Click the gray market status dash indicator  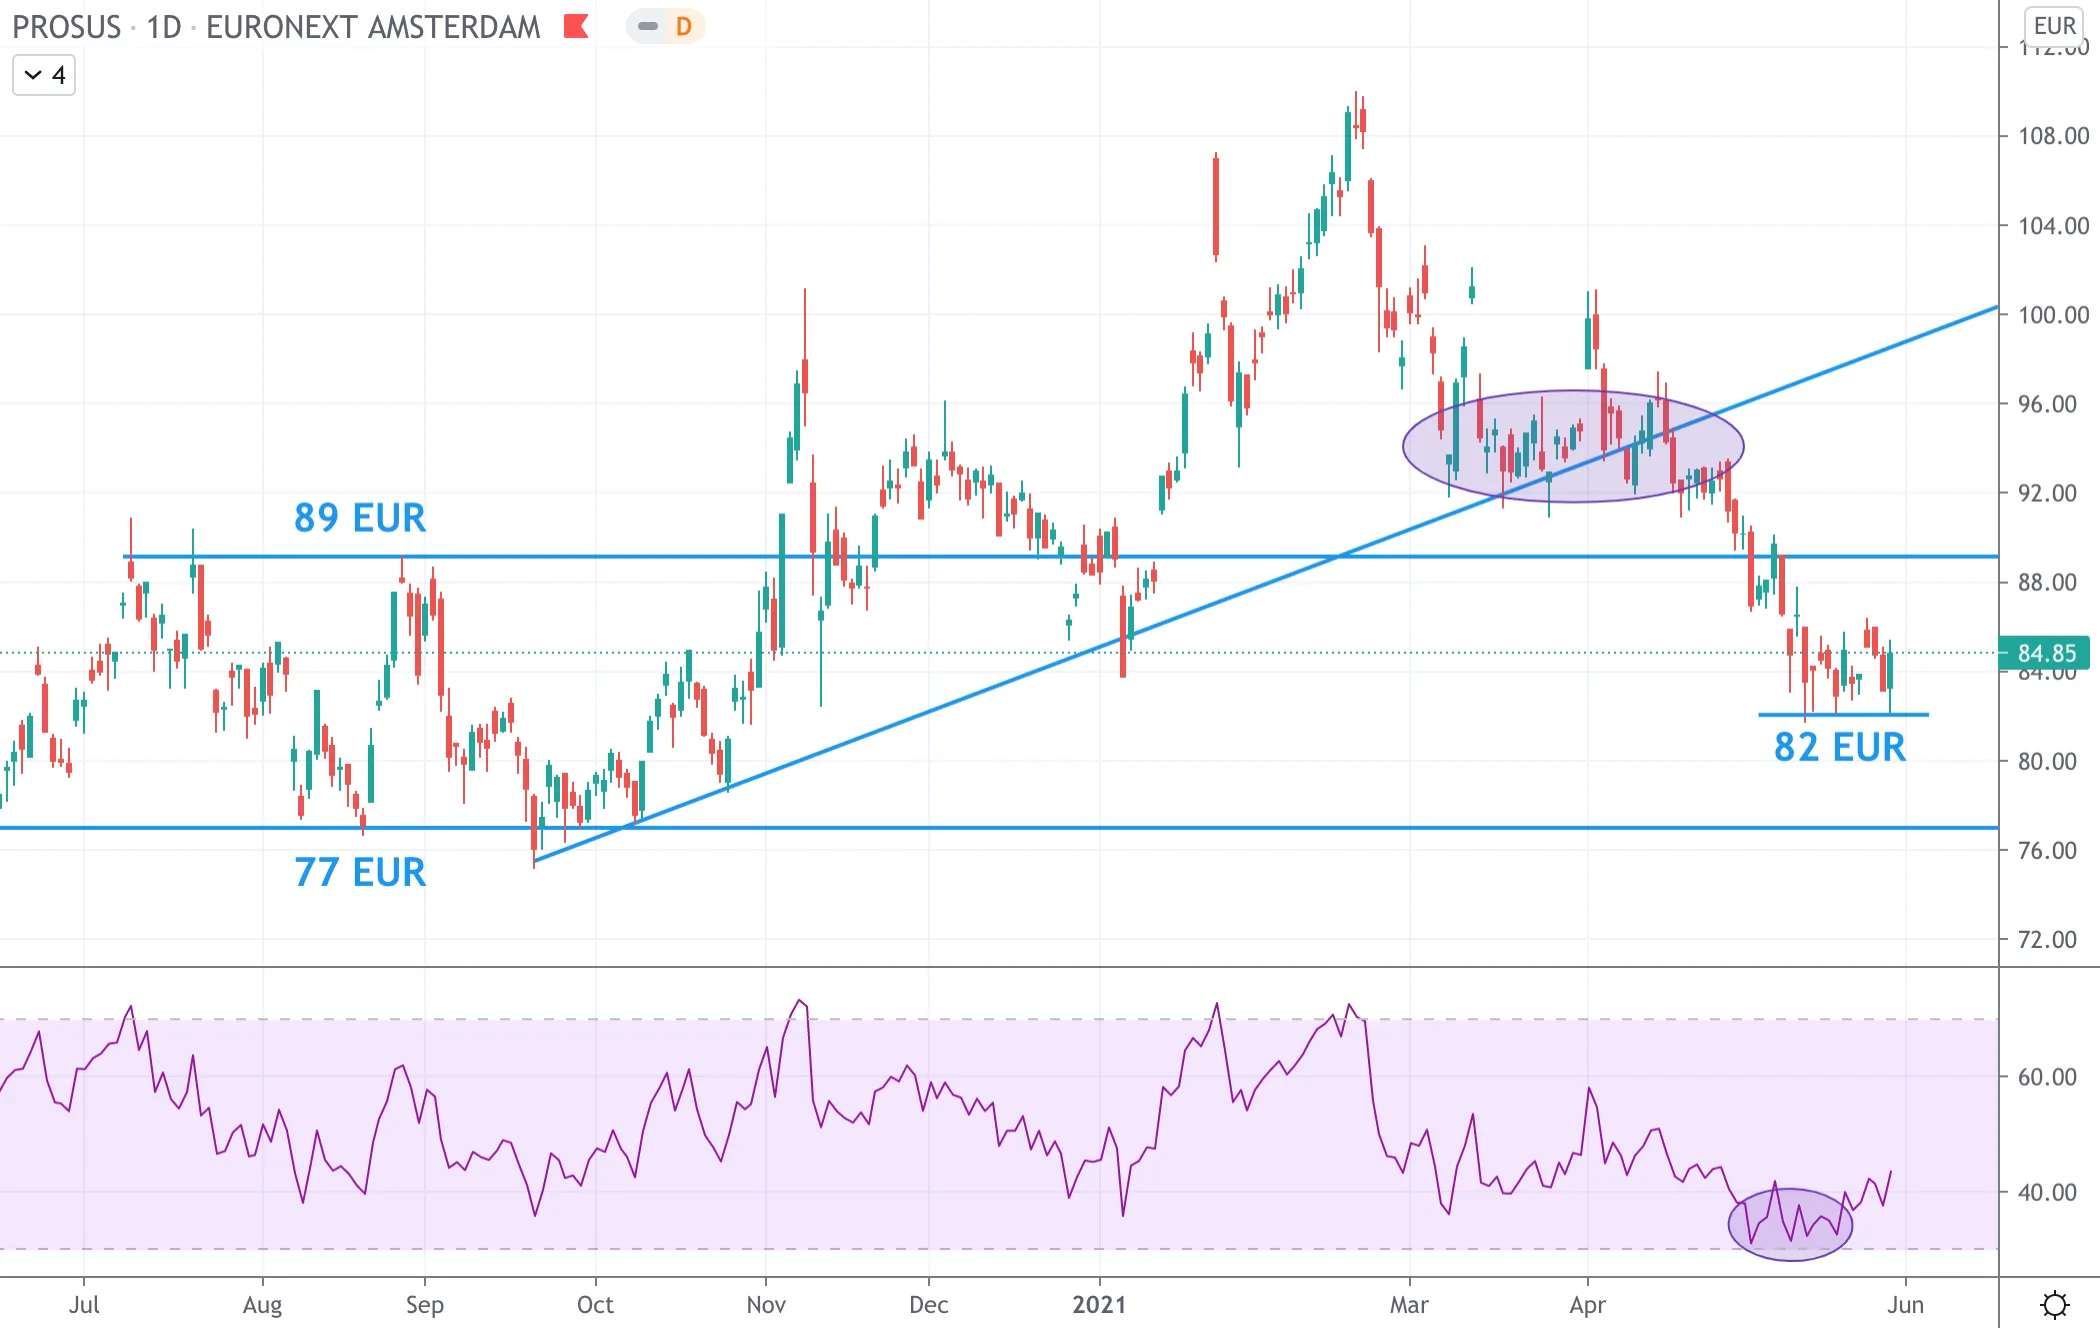648,26
